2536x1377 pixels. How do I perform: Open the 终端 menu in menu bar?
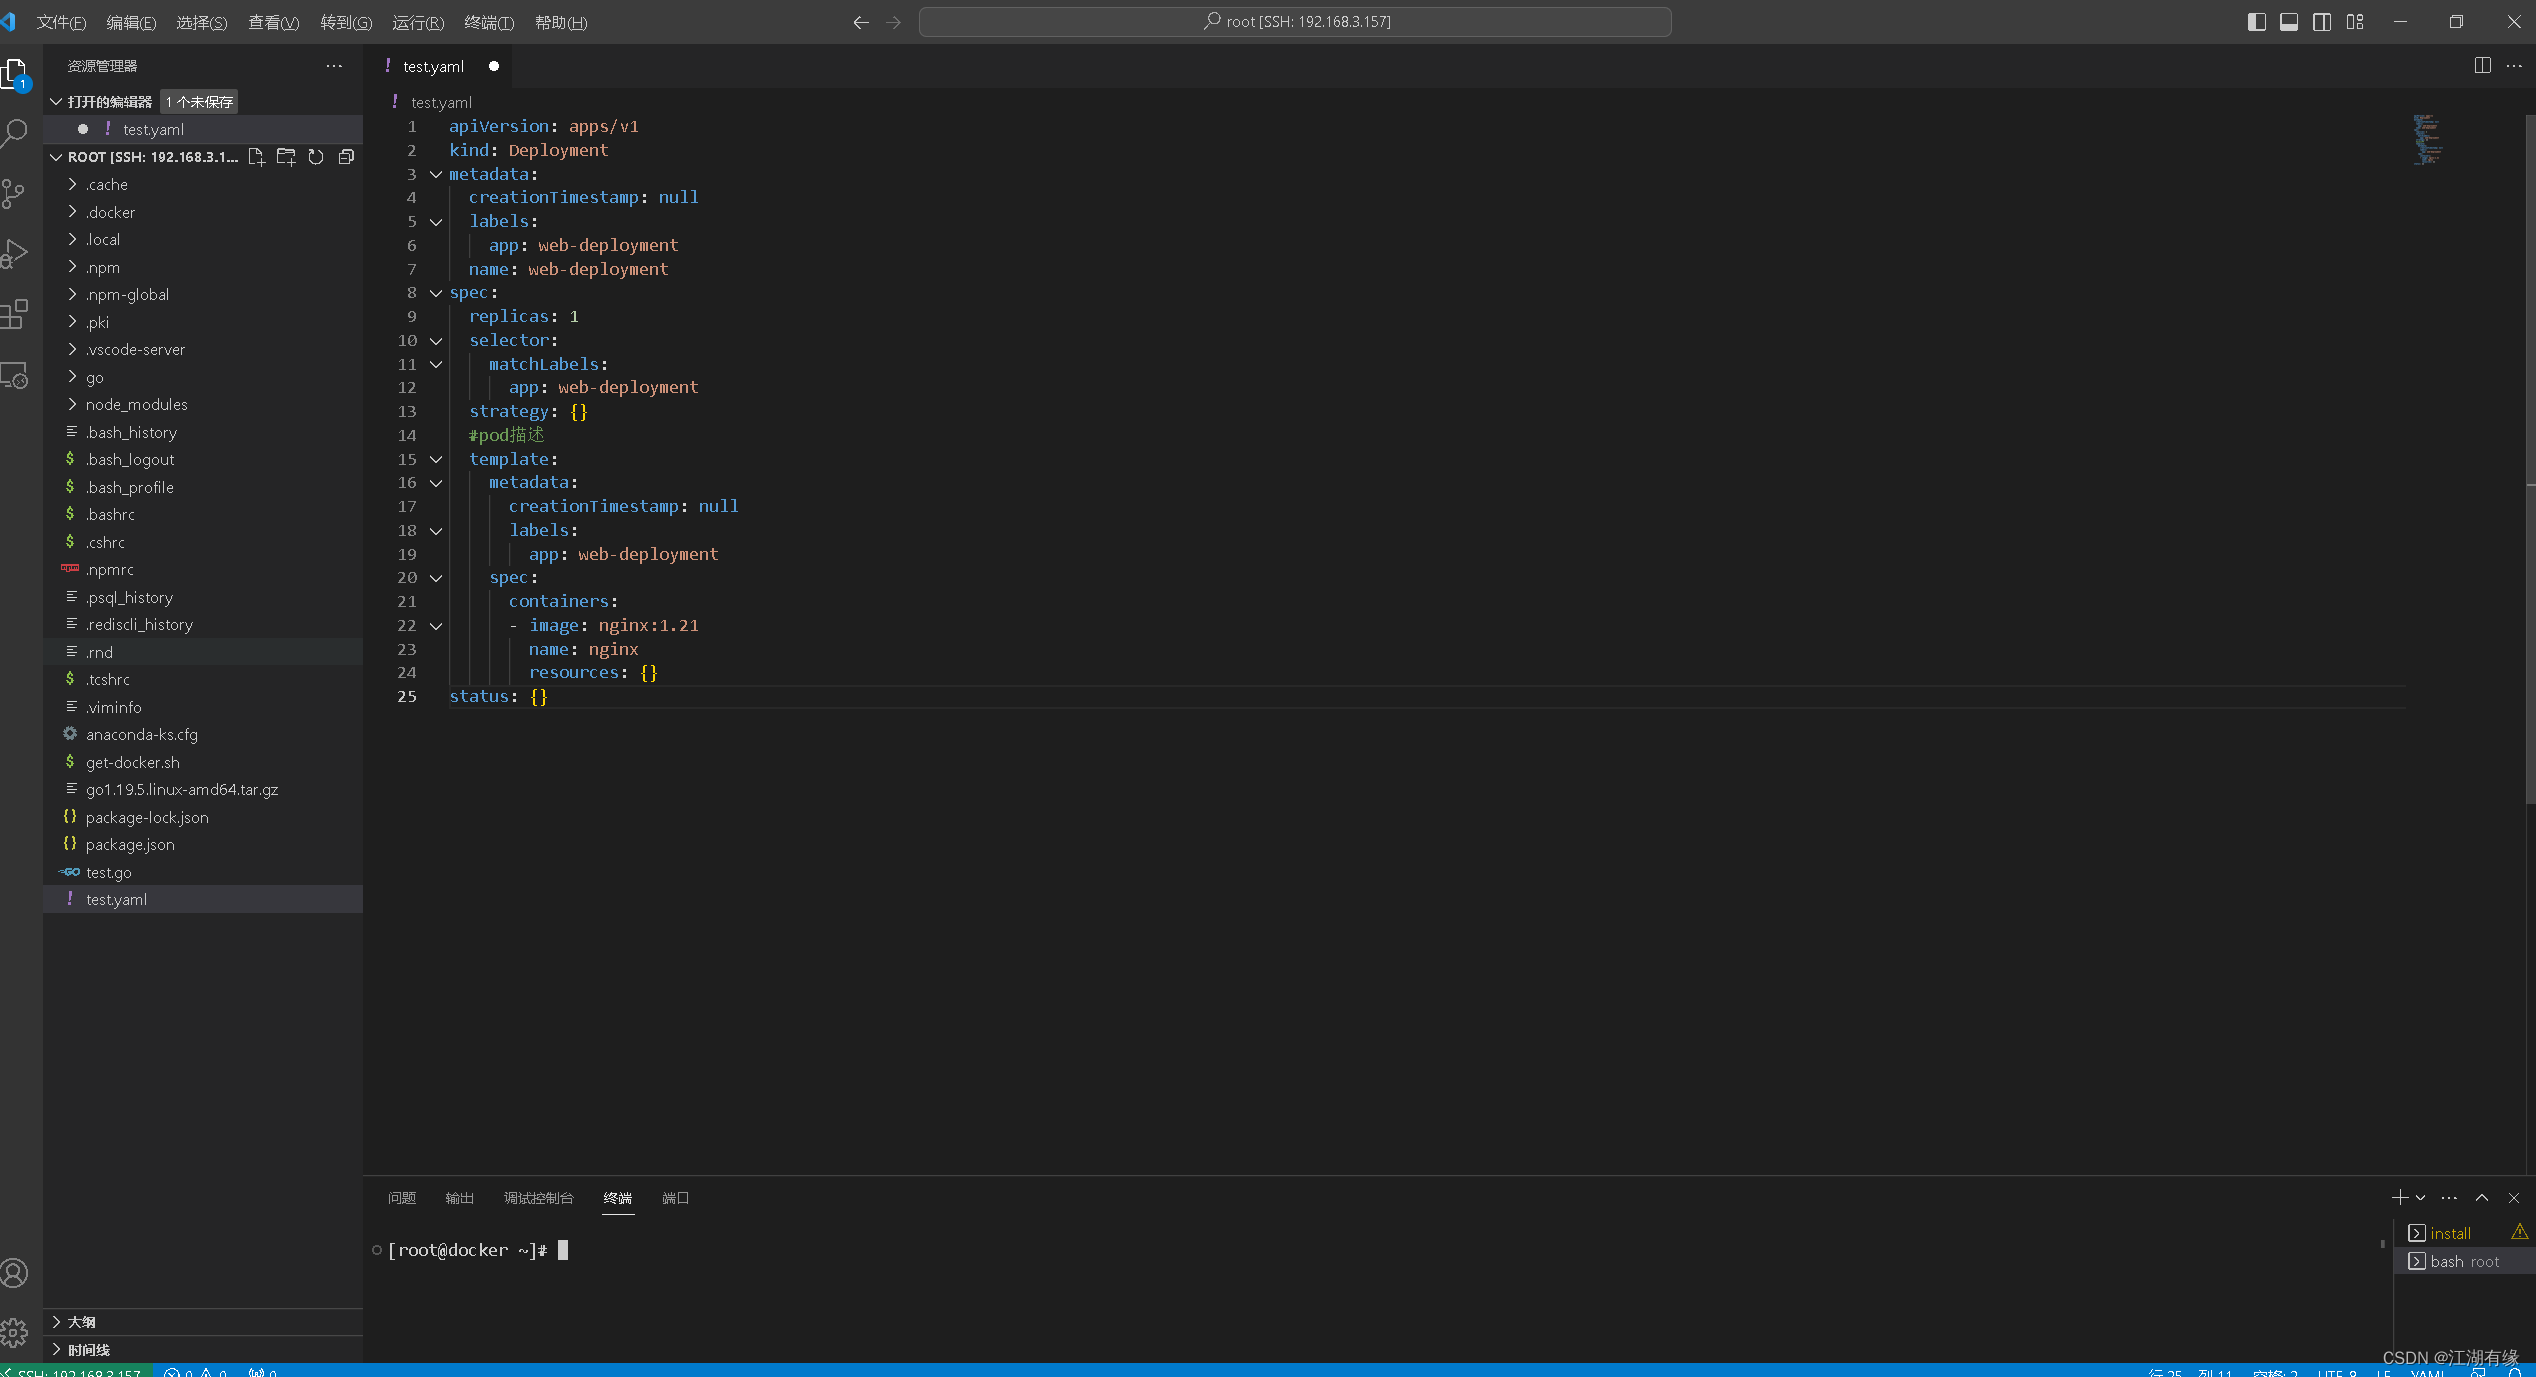click(489, 22)
